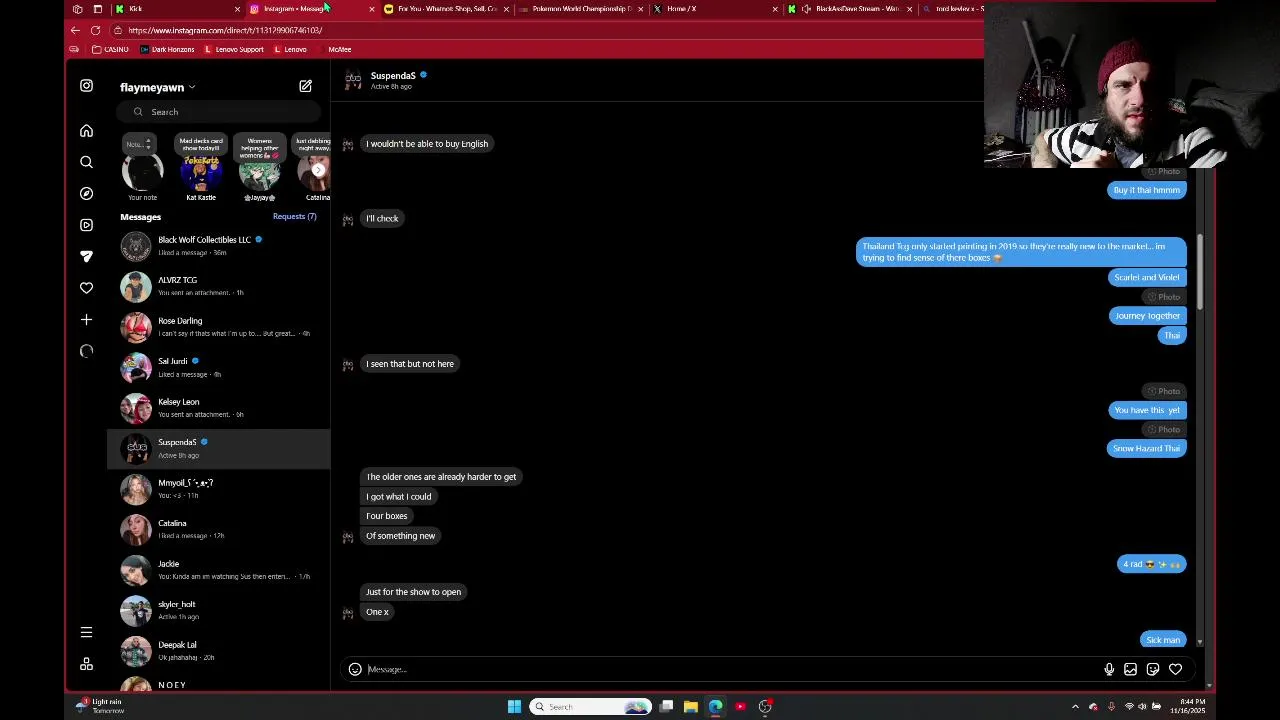Image resolution: width=1280 pixels, height=720 pixels.
Task: Click the browser address bar URL
Action: tap(225, 30)
